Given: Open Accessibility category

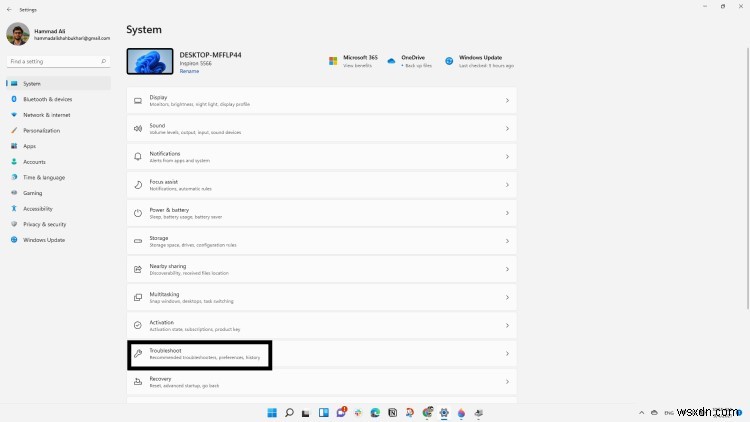Looking at the screenshot, I should [58, 209].
